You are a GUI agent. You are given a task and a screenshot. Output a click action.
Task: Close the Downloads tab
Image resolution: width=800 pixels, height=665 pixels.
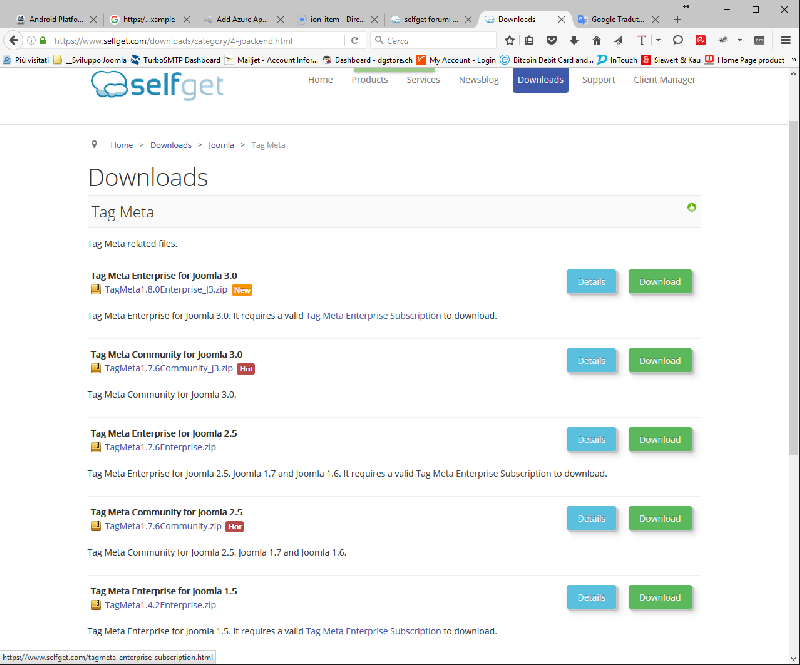pos(561,19)
